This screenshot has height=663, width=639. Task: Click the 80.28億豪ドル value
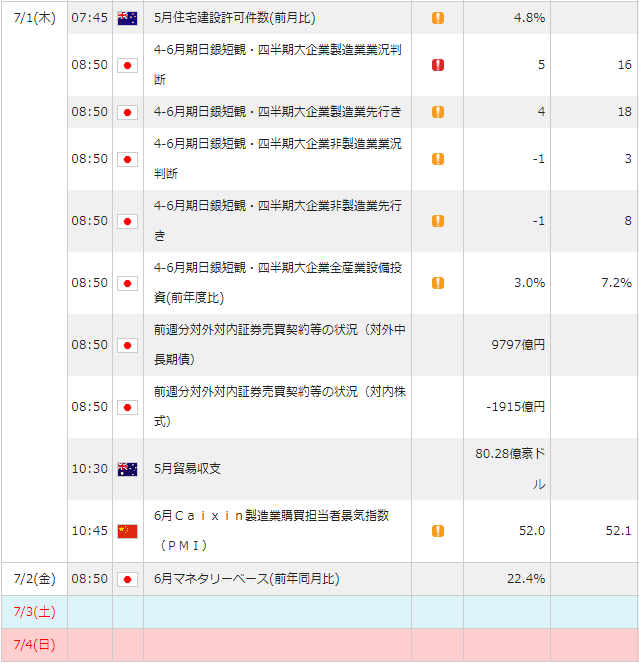(x=510, y=469)
